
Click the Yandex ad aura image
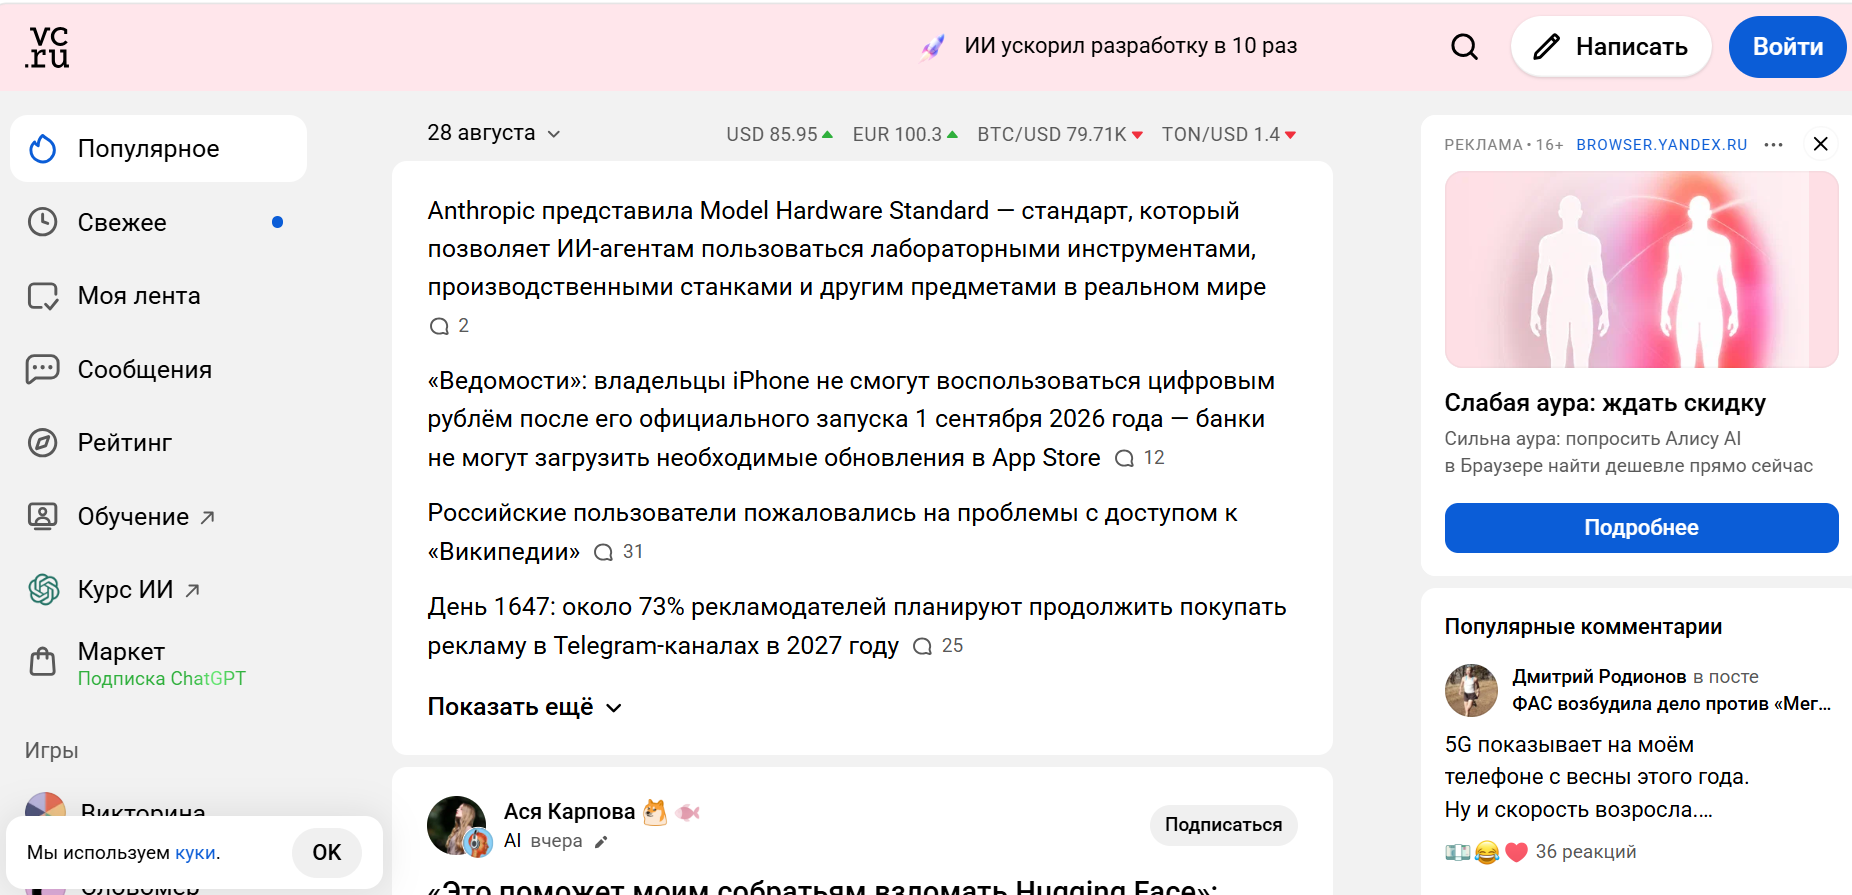1641,269
